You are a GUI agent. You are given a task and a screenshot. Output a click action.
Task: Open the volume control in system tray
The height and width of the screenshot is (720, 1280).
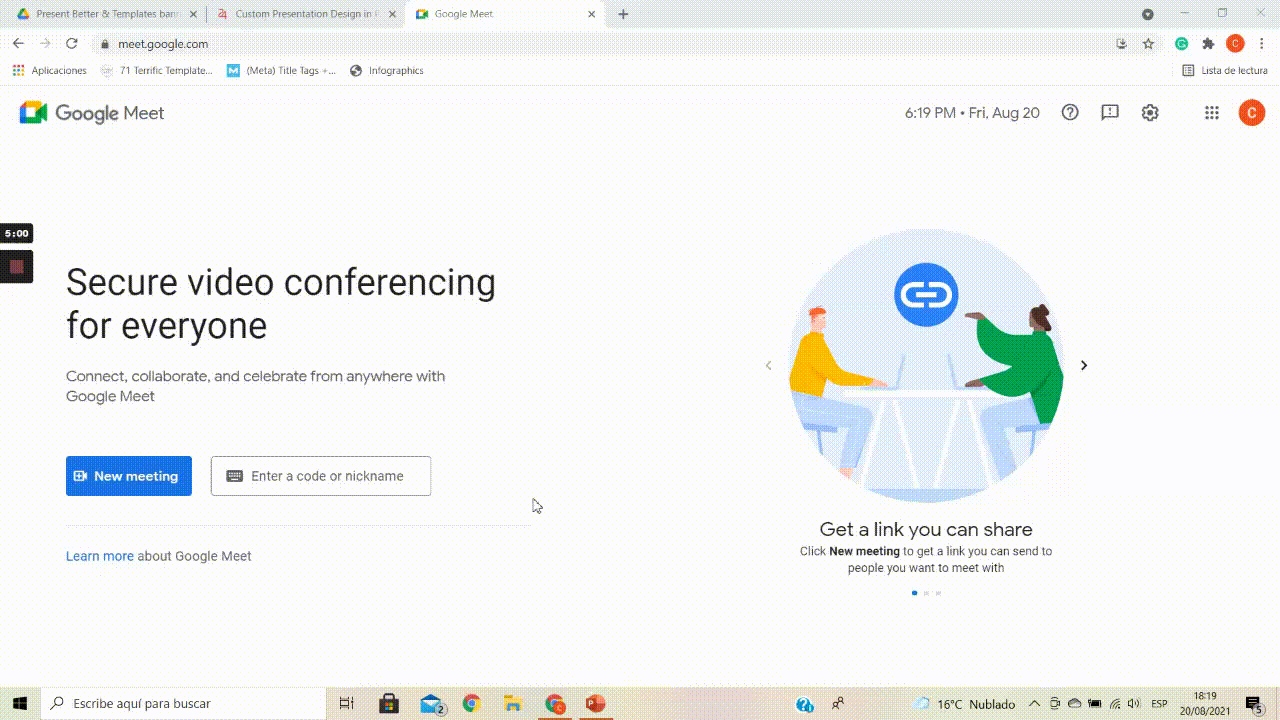1135,704
